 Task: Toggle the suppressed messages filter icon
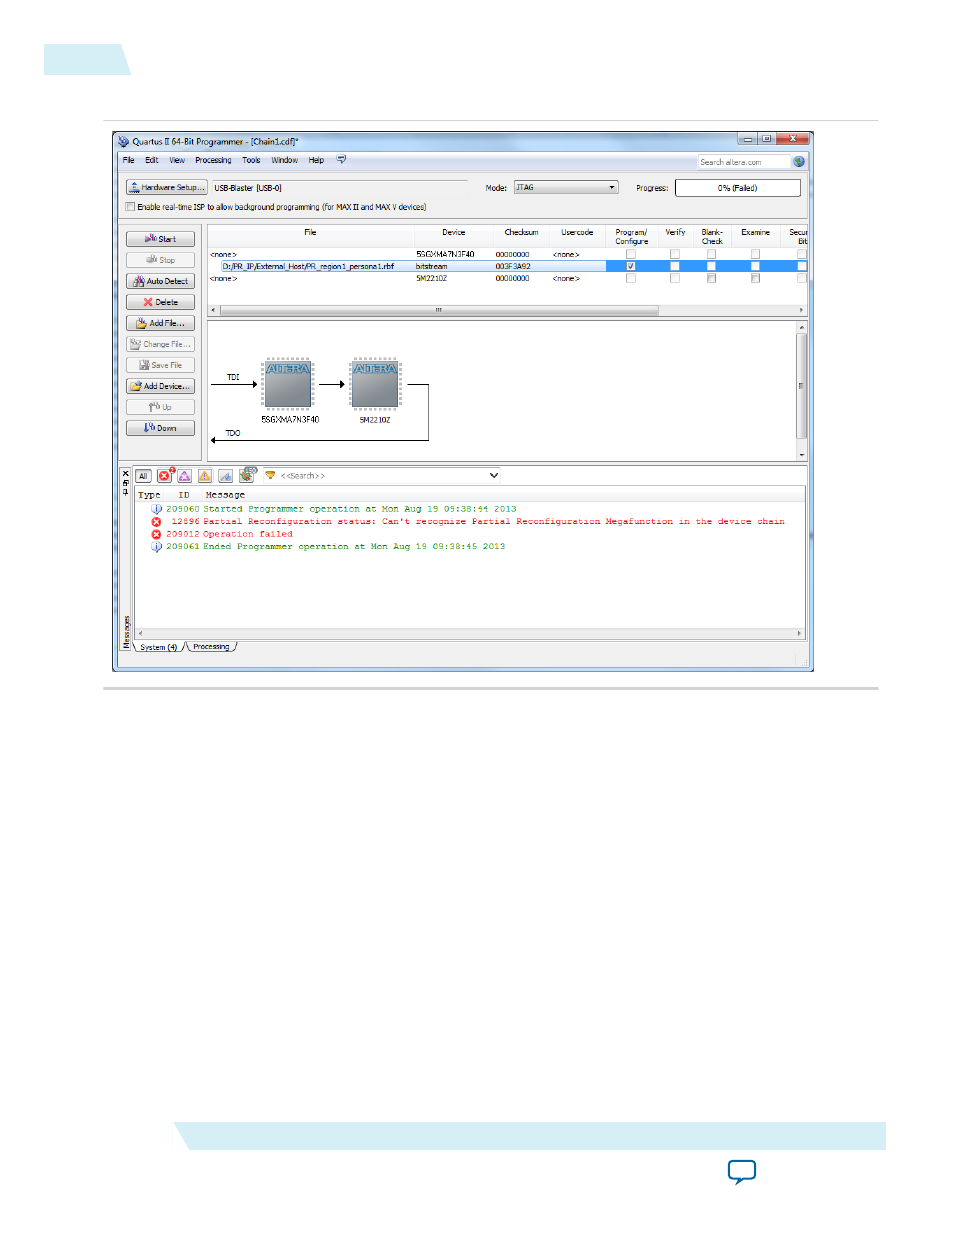[x=246, y=476]
